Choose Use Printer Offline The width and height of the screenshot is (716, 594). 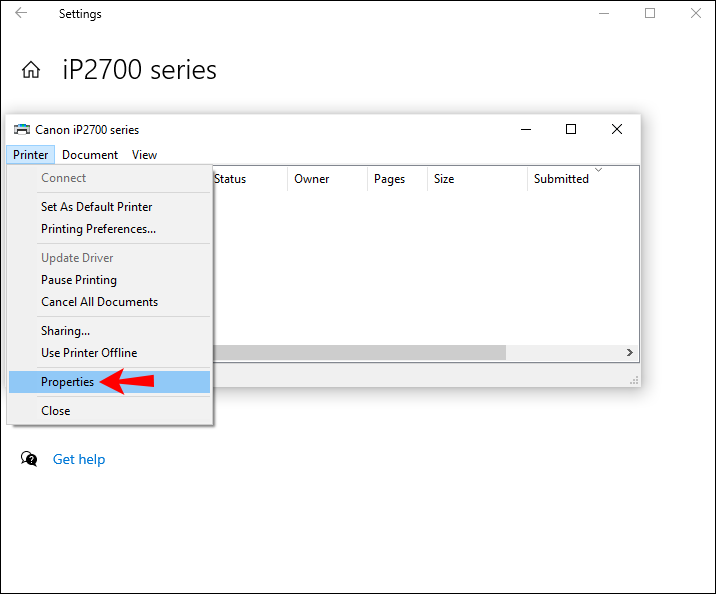click(110, 353)
